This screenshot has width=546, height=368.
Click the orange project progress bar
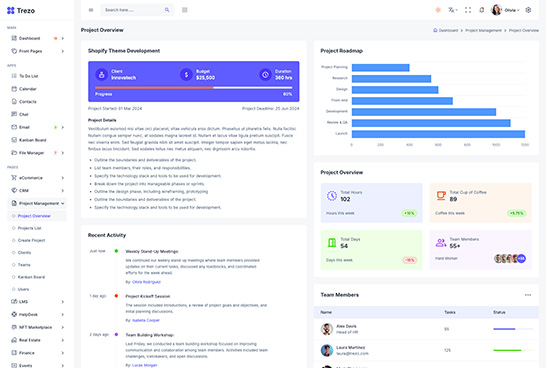tap(154, 88)
